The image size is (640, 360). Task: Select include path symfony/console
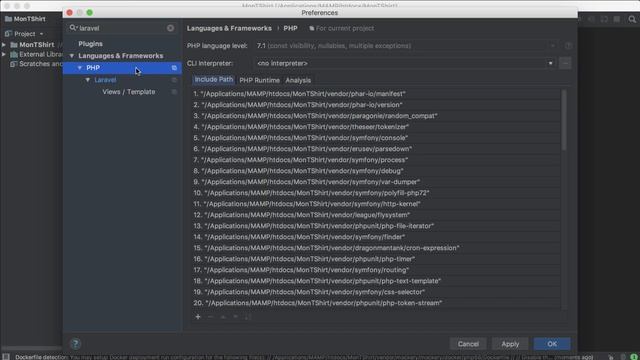pos(376,138)
